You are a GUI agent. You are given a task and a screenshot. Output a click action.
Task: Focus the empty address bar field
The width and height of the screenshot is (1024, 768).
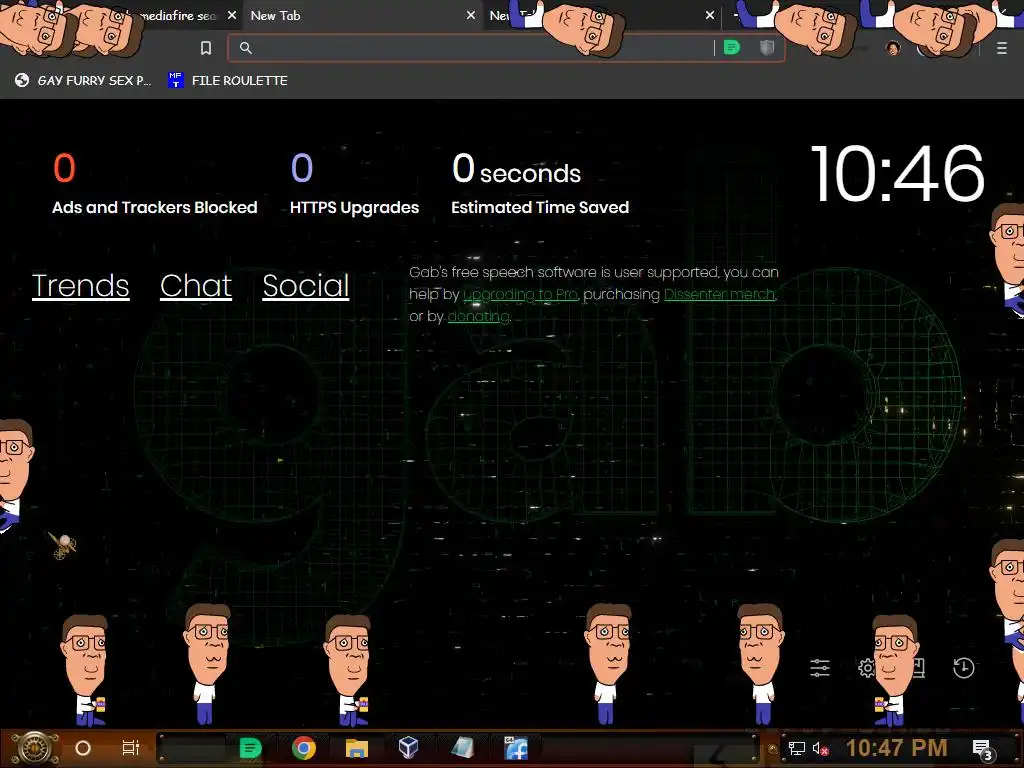[x=481, y=48]
